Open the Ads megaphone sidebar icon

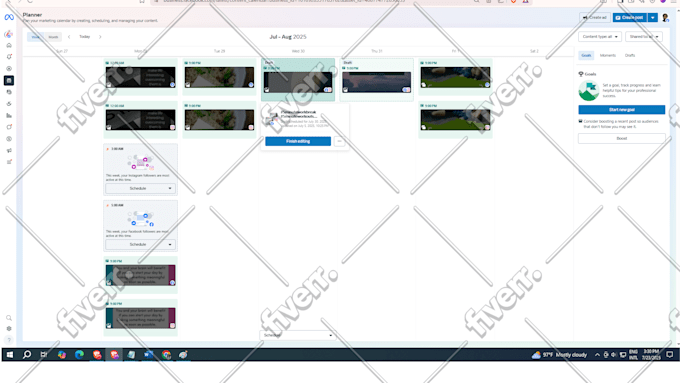point(9,151)
